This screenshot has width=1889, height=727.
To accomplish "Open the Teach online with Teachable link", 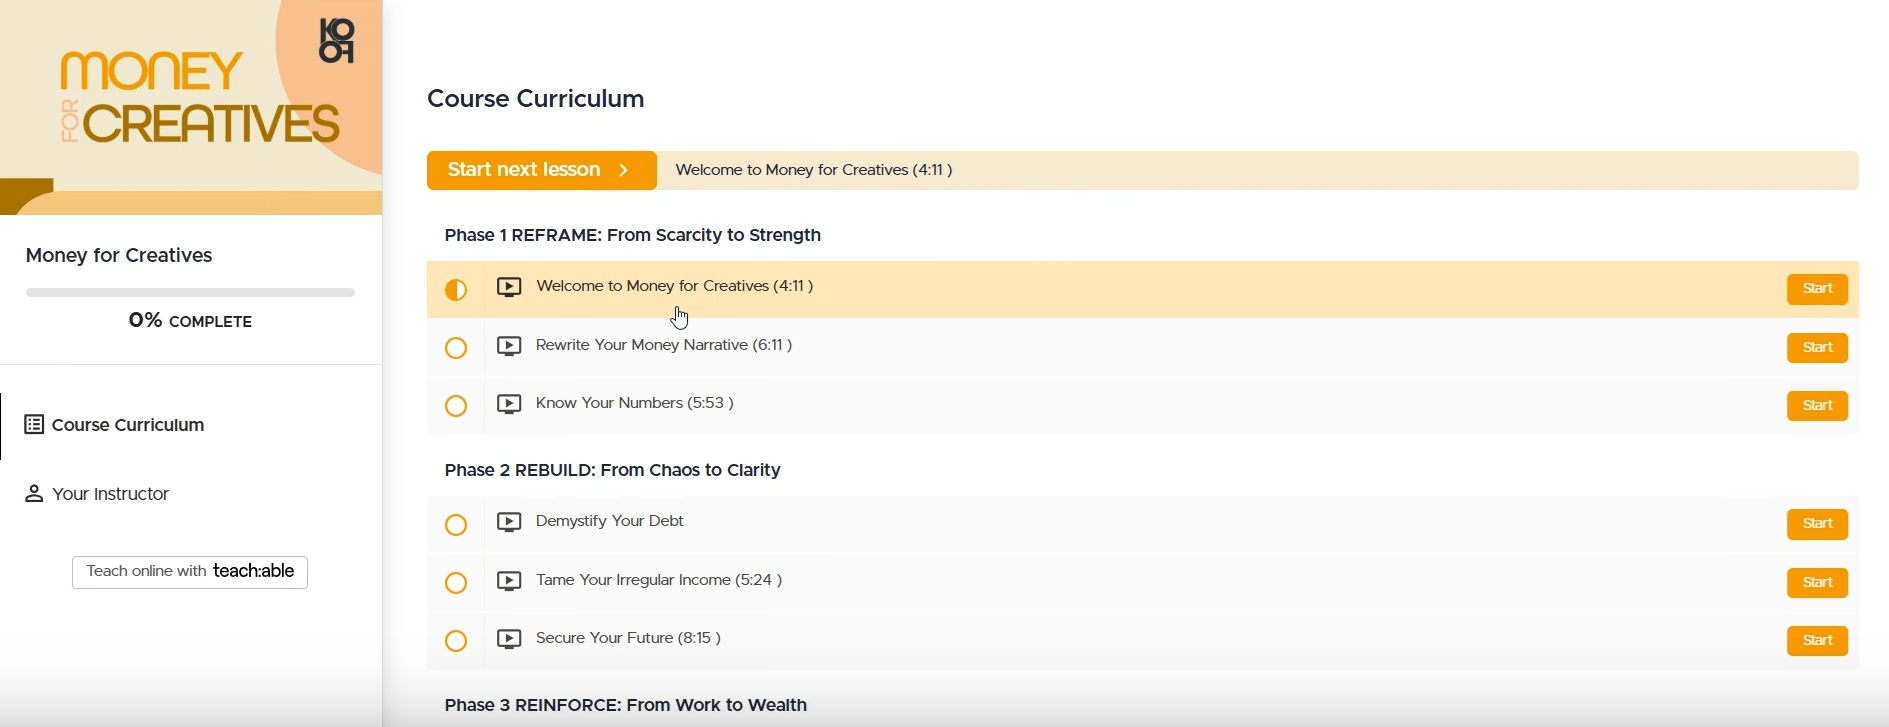I will click(190, 572).
